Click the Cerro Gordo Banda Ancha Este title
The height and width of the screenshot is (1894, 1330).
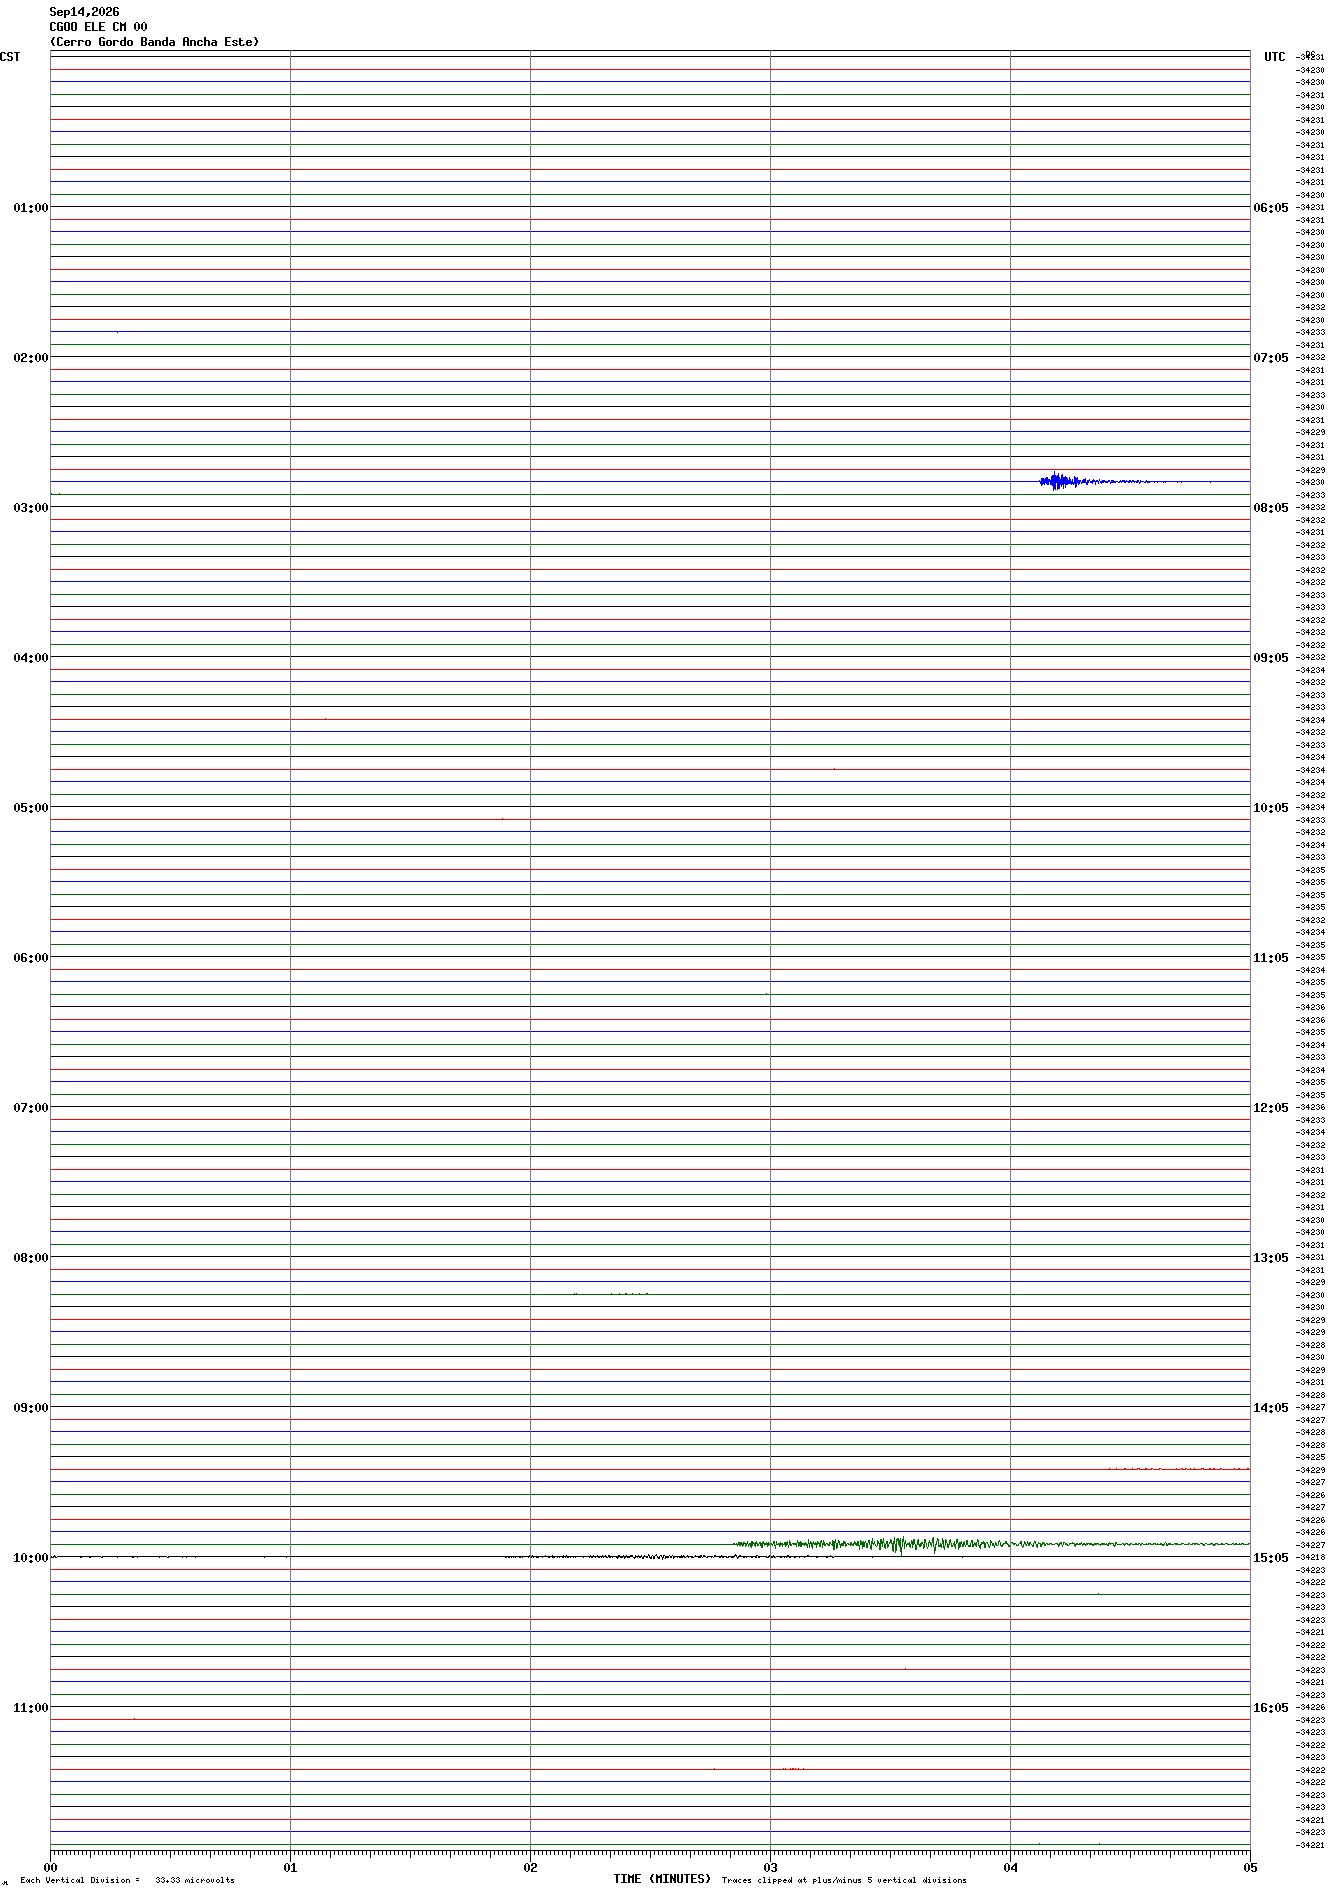(154, 42)
